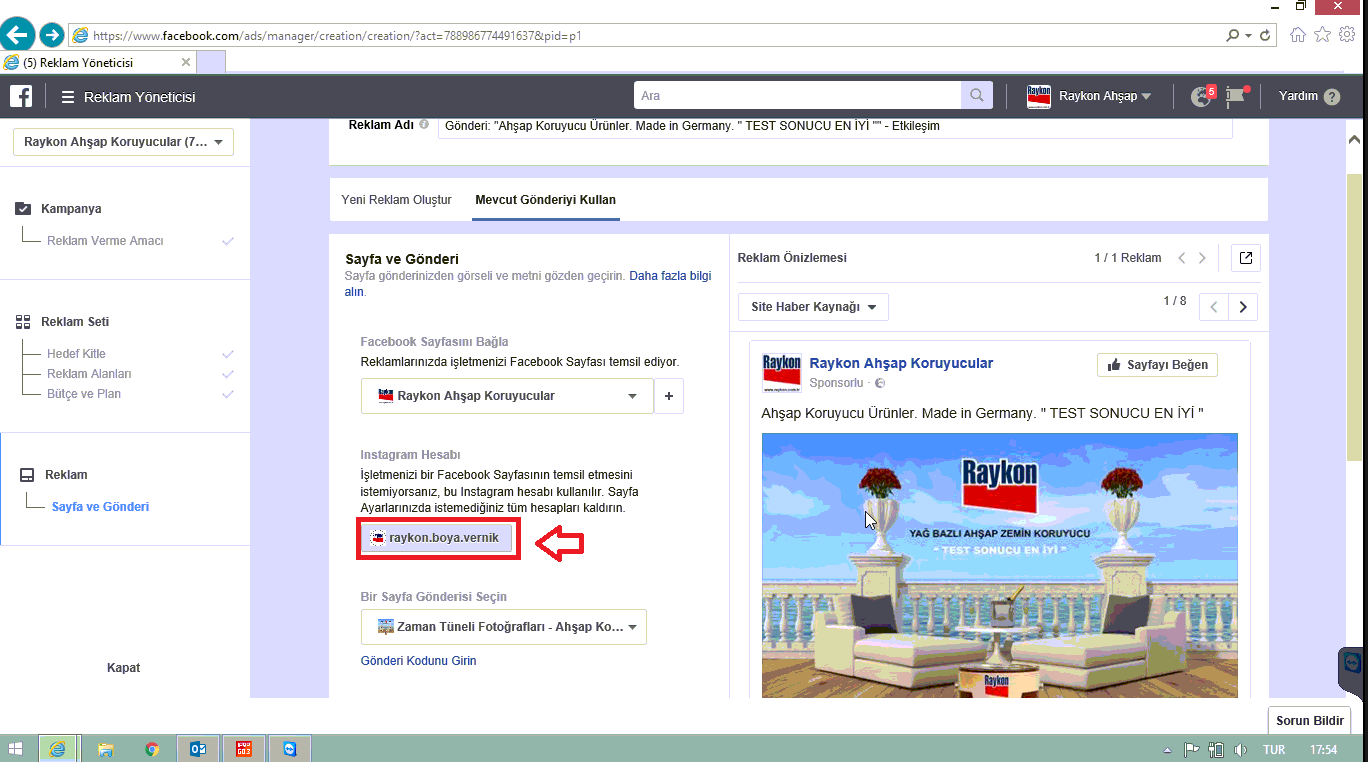Click the Yardım question mark icon
Image resolution: width=1368 pixels, height=762 pixels.
point(1331,97)
